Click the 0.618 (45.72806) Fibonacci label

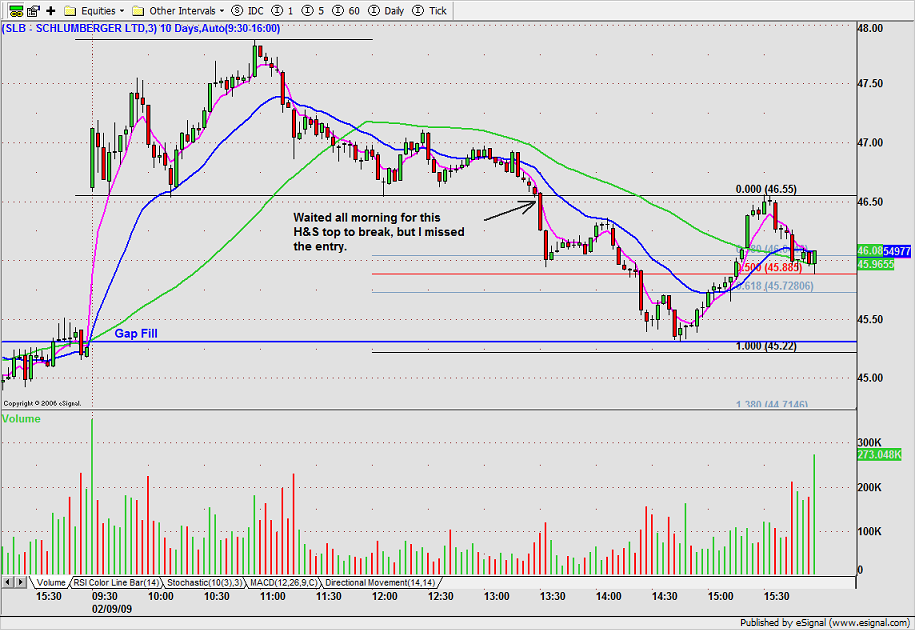(774, 286)
